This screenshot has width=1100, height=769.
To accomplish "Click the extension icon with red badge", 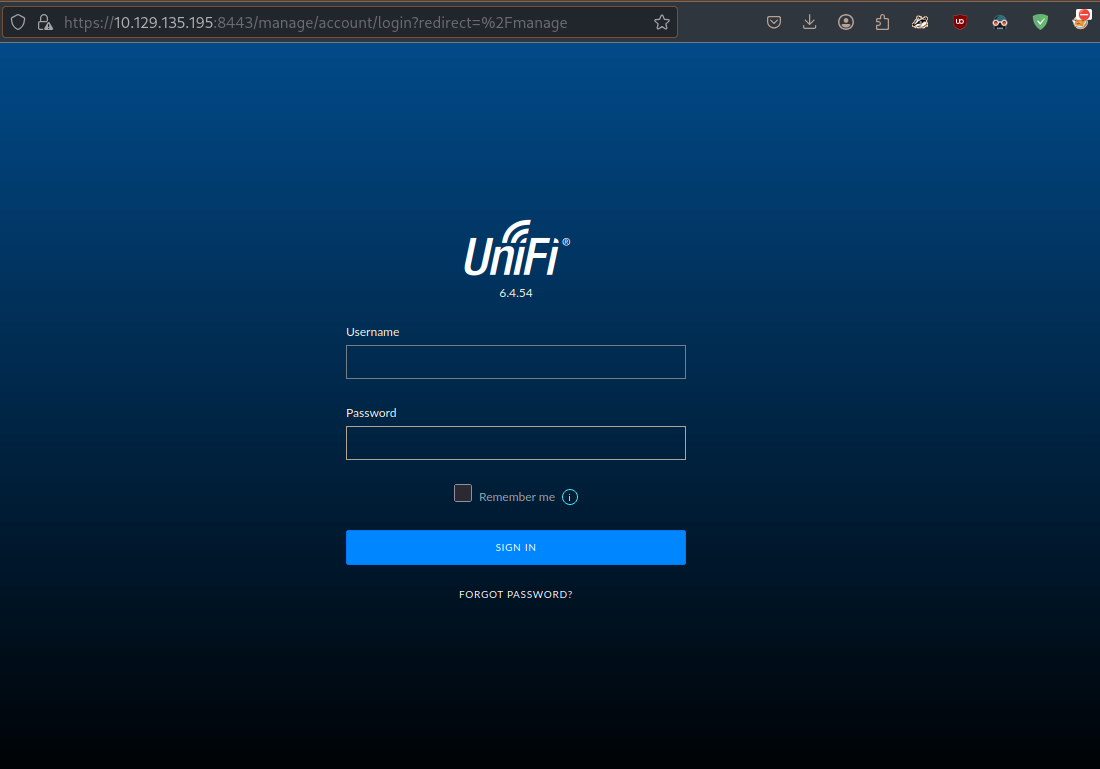I will (1080, 20).
